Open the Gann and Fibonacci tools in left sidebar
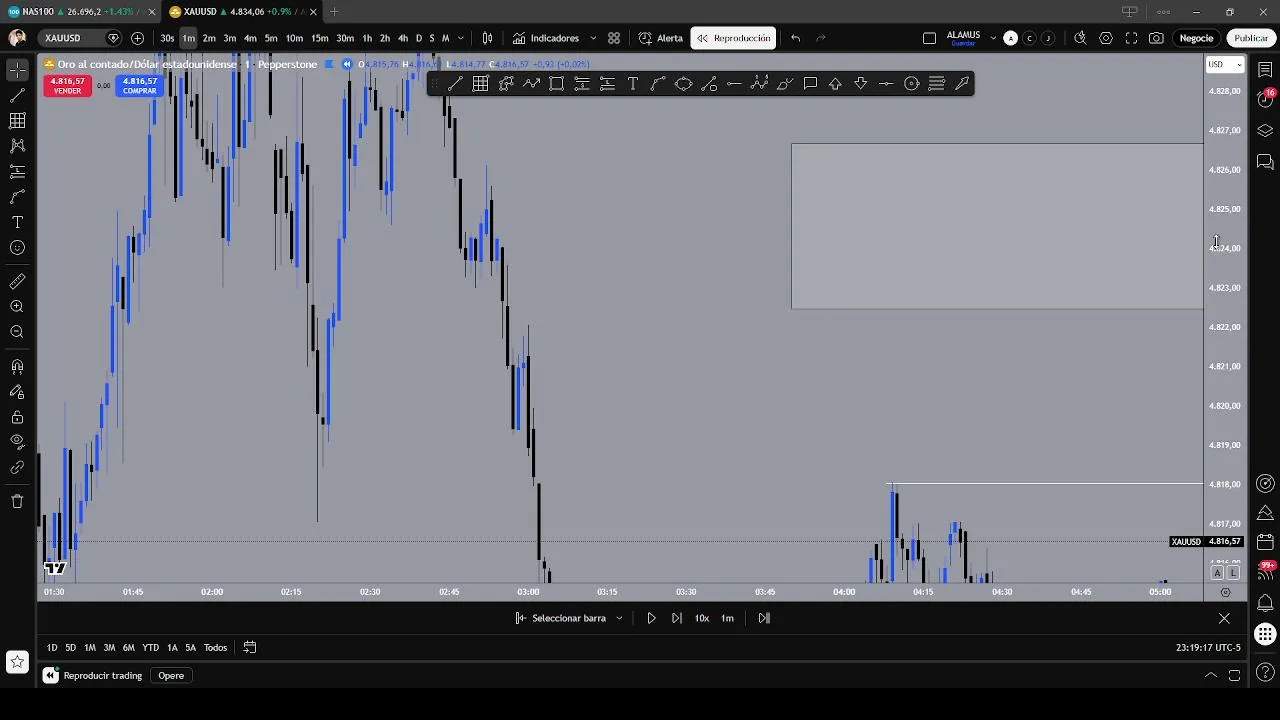Image resolution: width=1280 pixels, height=720 pixels. pos(17,120)
